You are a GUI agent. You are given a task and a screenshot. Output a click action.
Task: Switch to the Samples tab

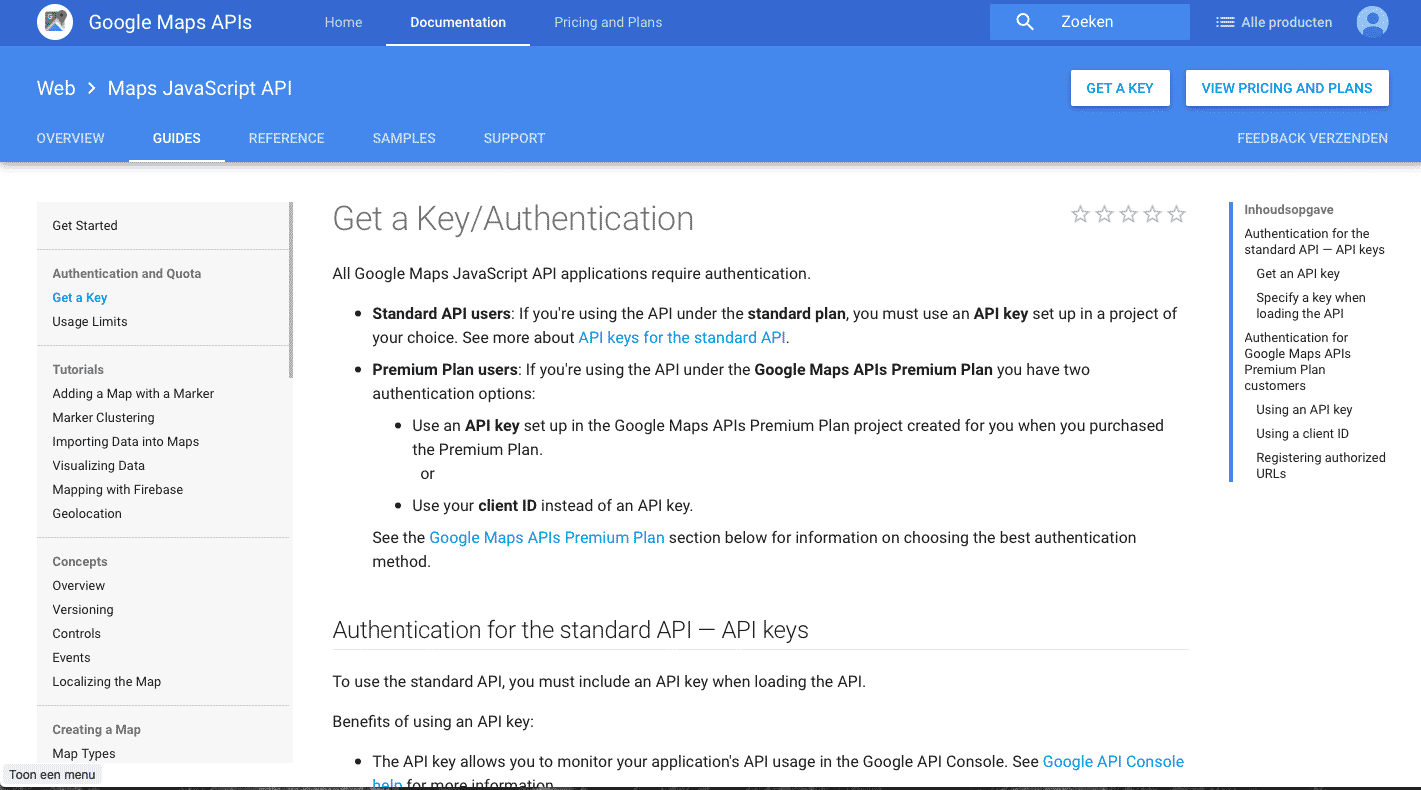point(404,138)
